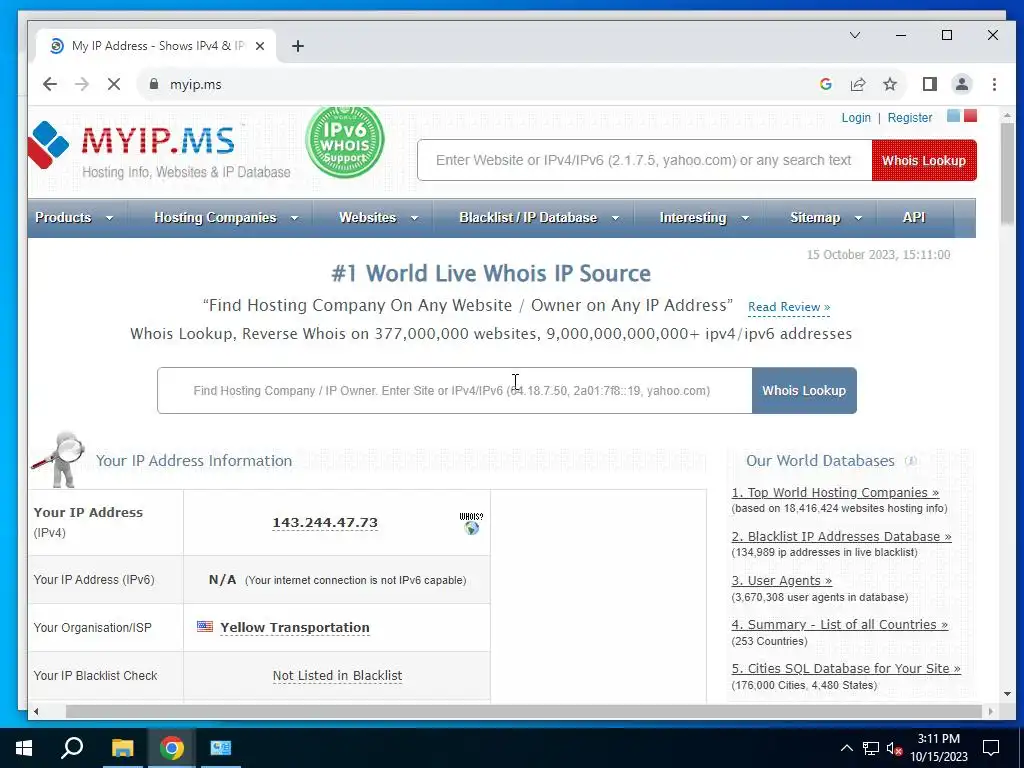Expand the Websites menu

click(378, 217)
